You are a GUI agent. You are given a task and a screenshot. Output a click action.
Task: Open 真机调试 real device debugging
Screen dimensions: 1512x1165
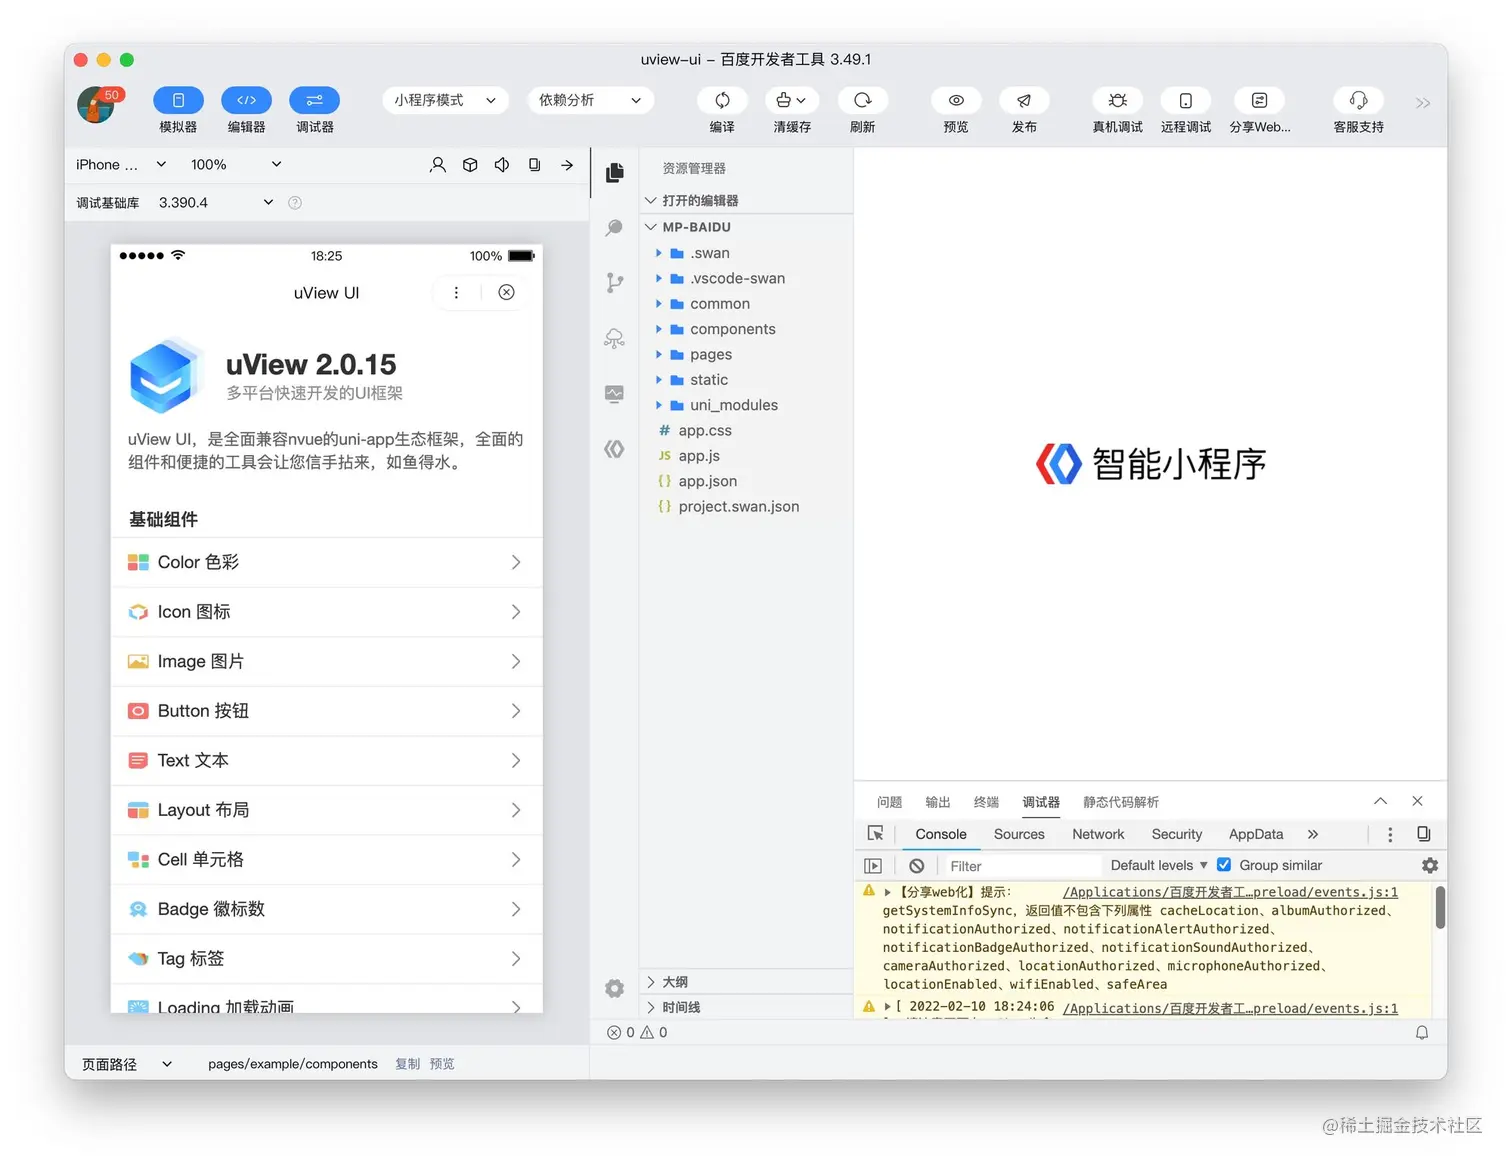1118,100
